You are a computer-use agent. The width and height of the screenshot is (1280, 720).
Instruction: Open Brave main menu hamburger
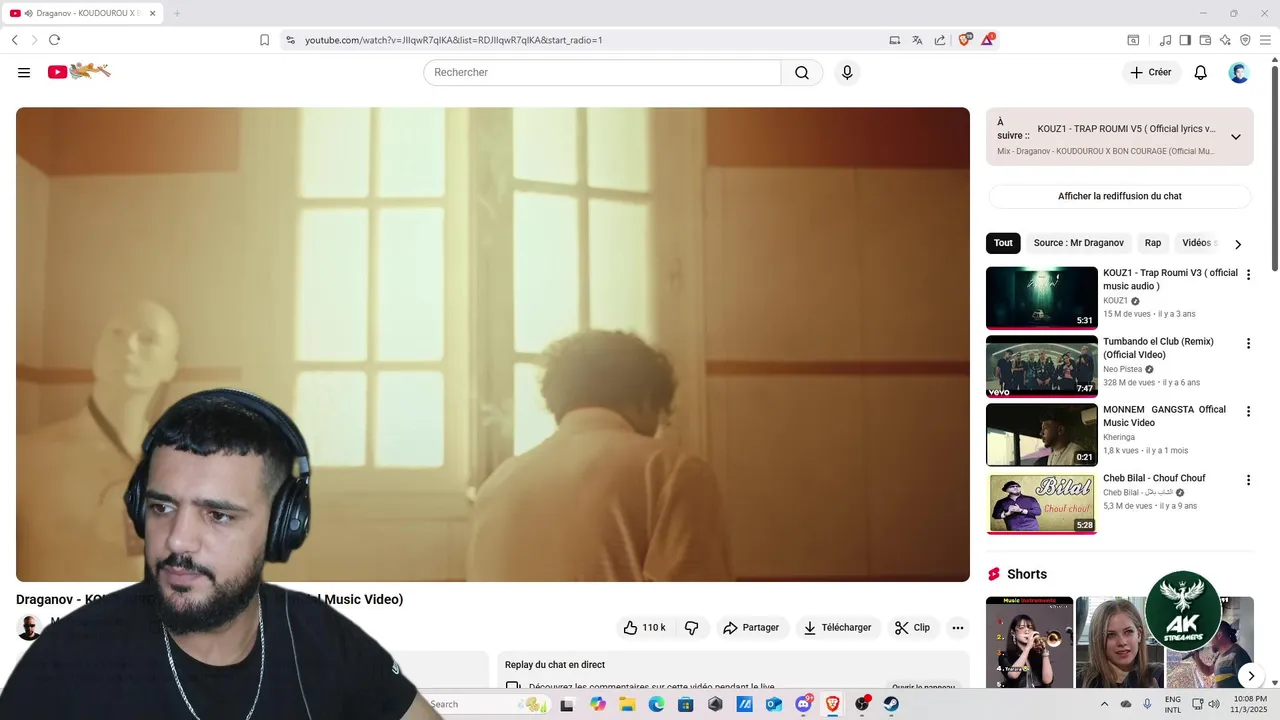coord(1266,40)
